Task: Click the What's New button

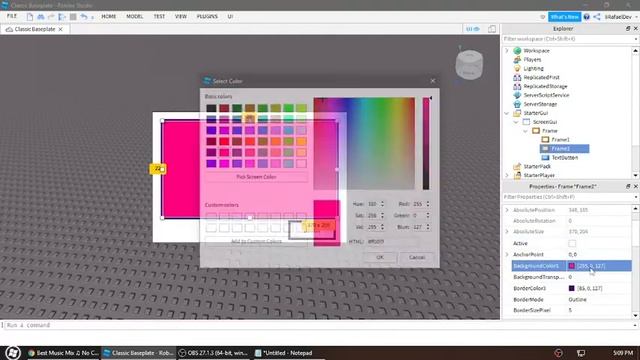Action: (x=564, y=17)
